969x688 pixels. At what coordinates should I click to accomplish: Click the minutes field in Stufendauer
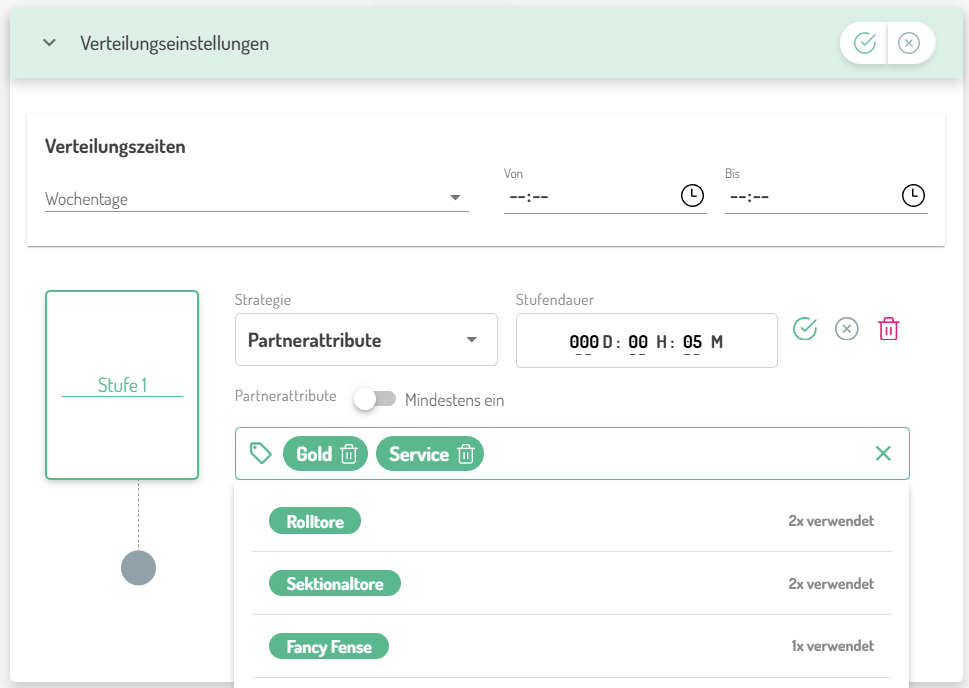(x=692, y=342)
